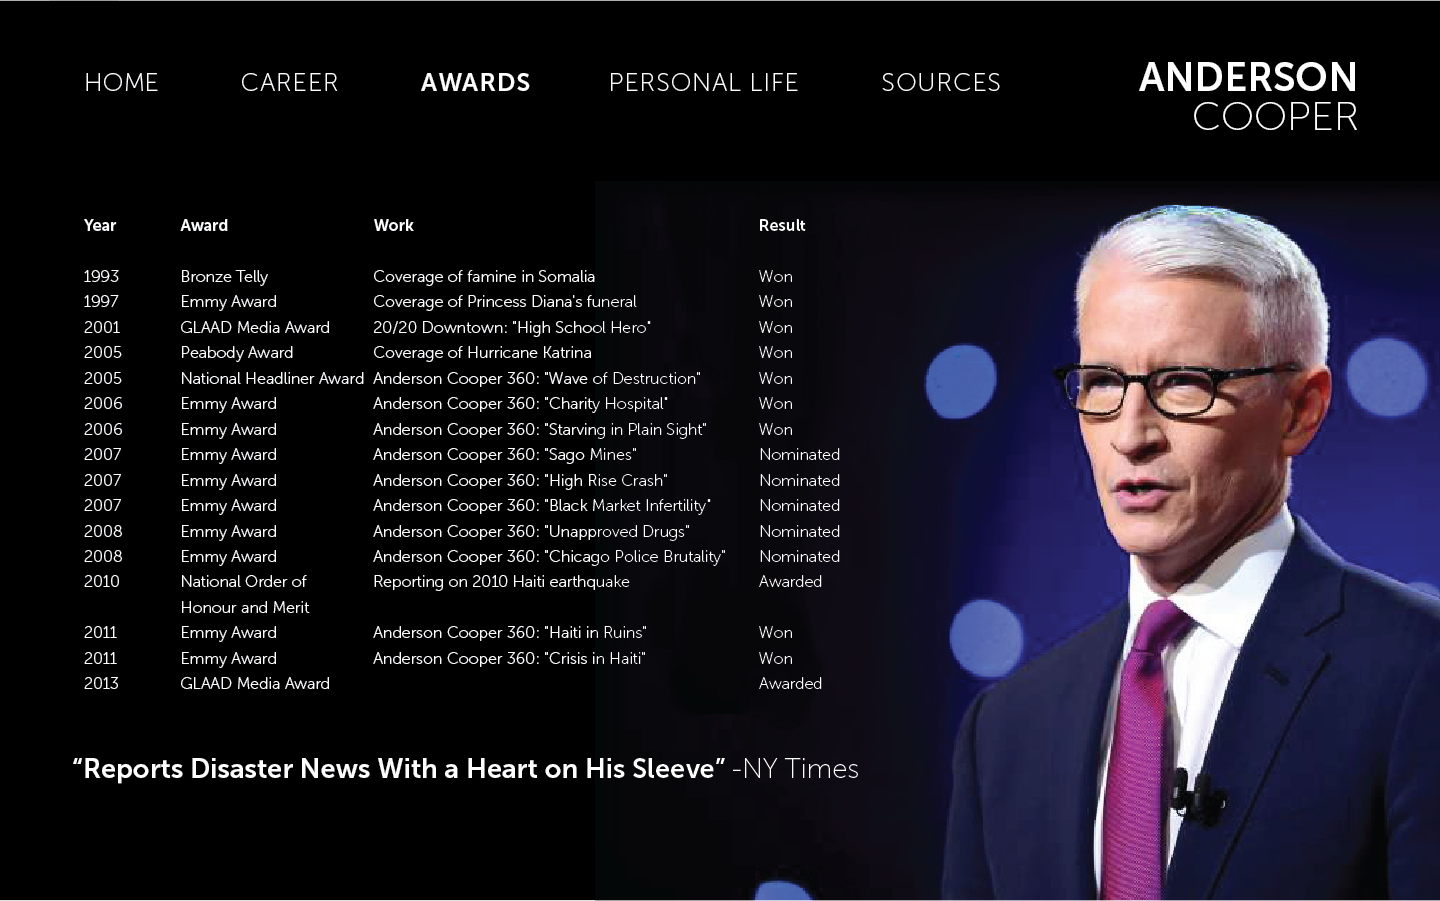Open the HOME navigation link
This screenshot has height=901, width=1440.
(x=121, y=82)
